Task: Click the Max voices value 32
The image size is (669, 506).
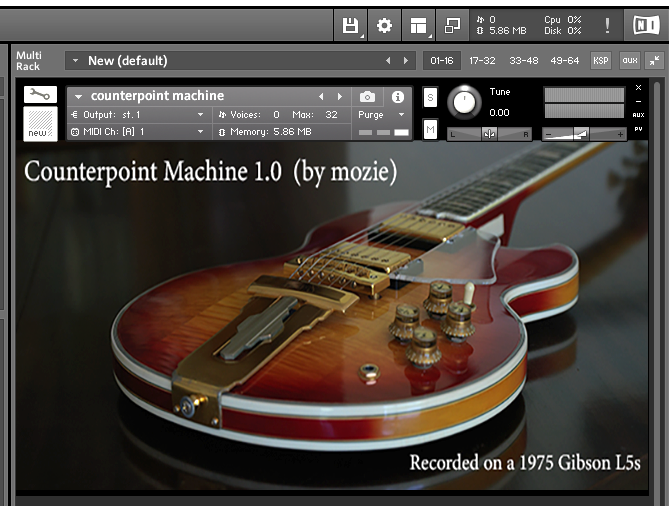Action: coord(331,115)
